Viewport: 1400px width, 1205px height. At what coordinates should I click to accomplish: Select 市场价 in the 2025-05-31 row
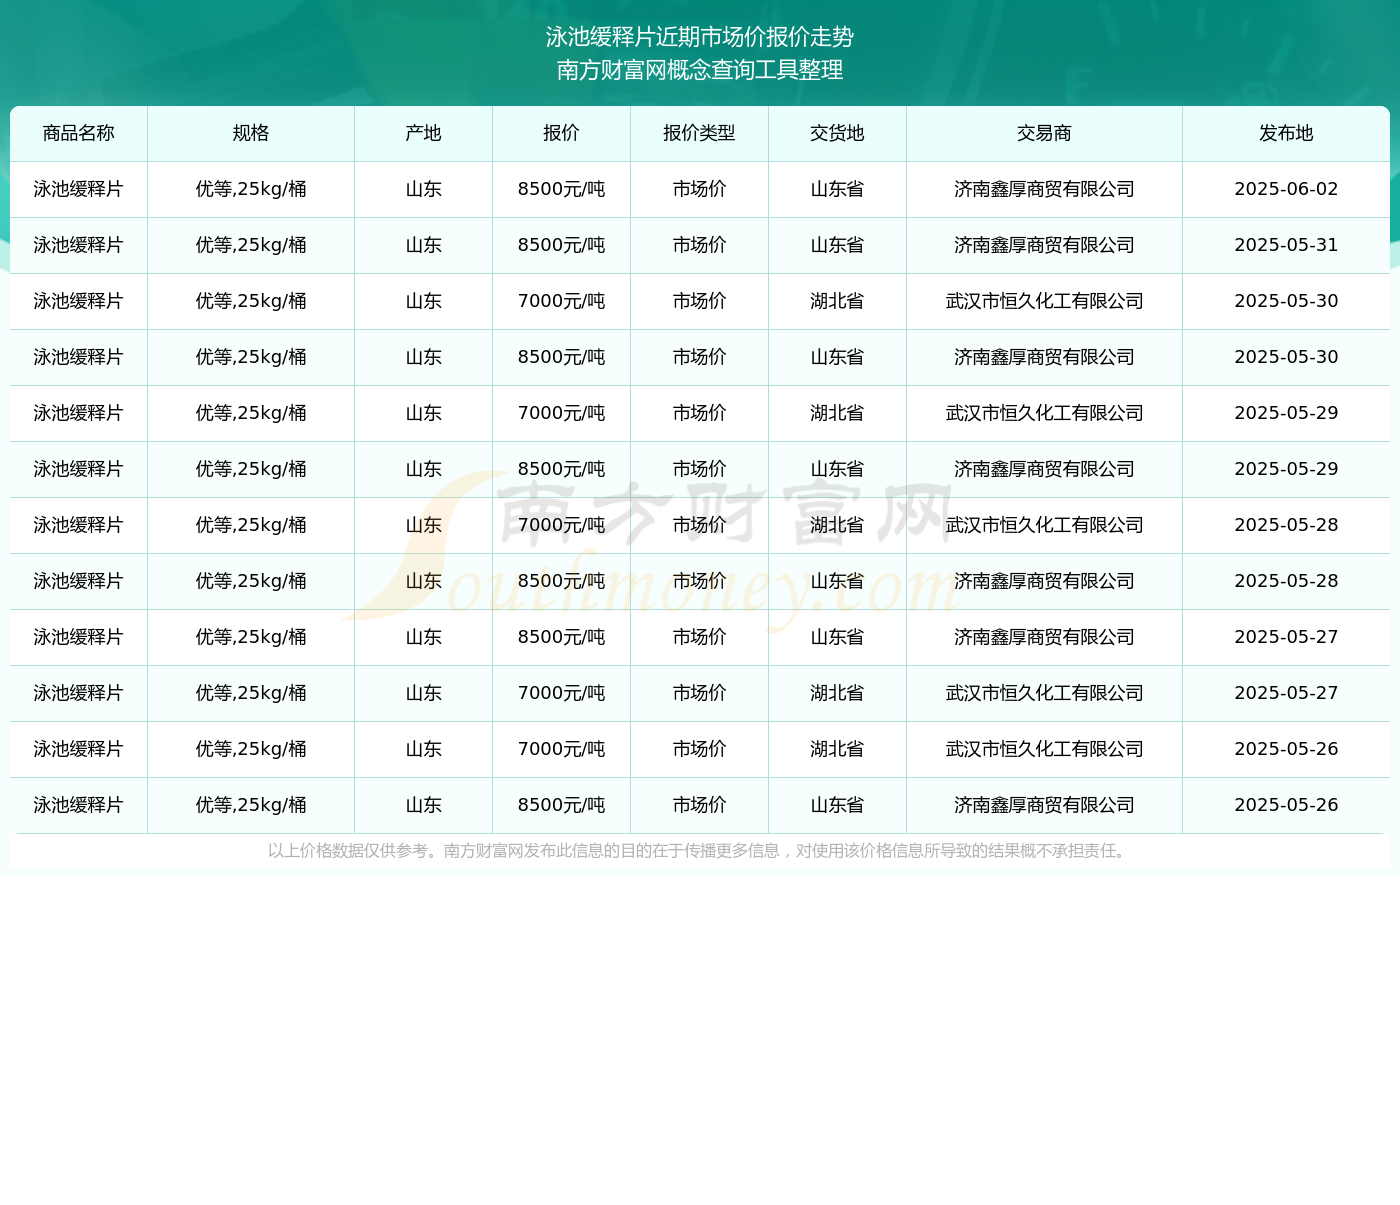[699, 245]
